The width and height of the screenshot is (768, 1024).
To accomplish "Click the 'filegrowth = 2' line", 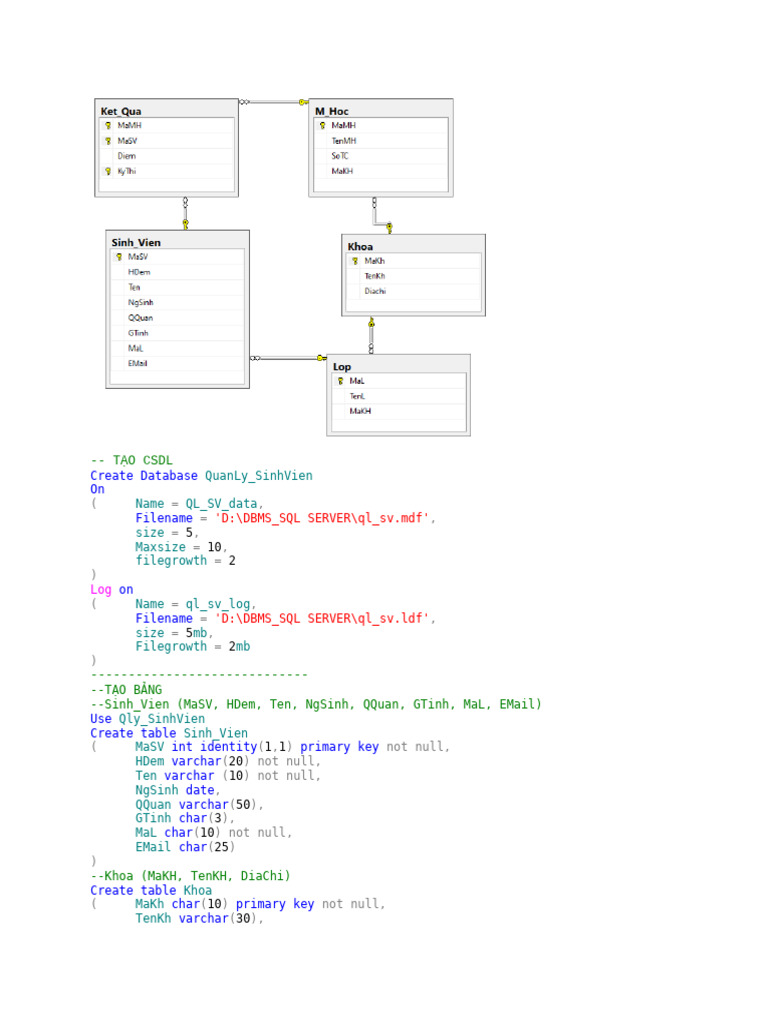I will 185,560.
